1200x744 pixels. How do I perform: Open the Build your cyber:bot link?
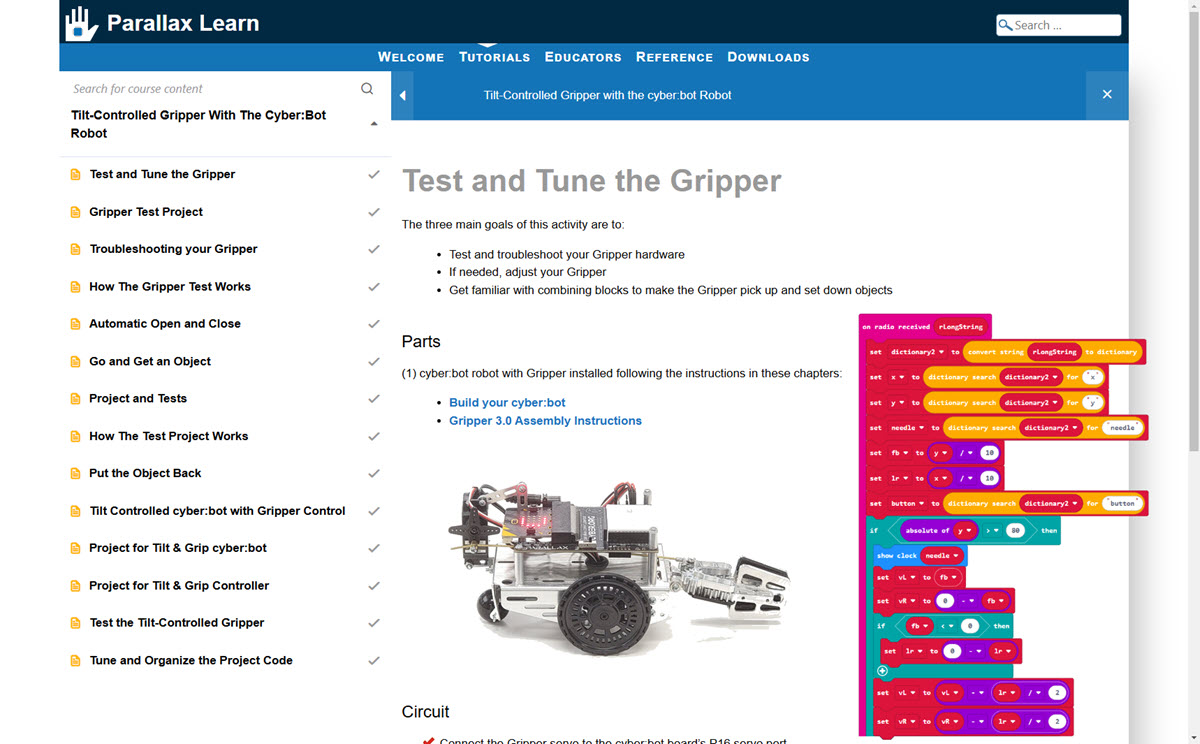(x=507, y=403)
